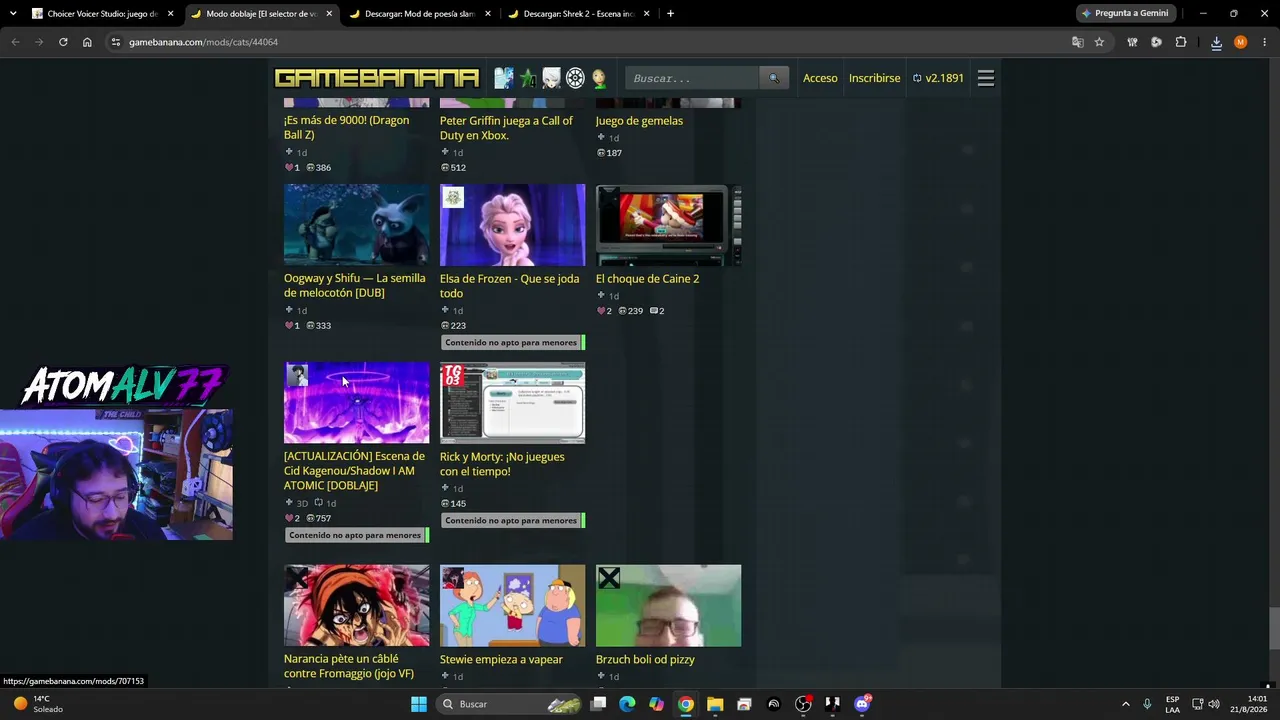The width and height of the screenshot is (1280, 720).
Task: Open the Rick y Morty mod thumbnail
Action: pos(512,403)
